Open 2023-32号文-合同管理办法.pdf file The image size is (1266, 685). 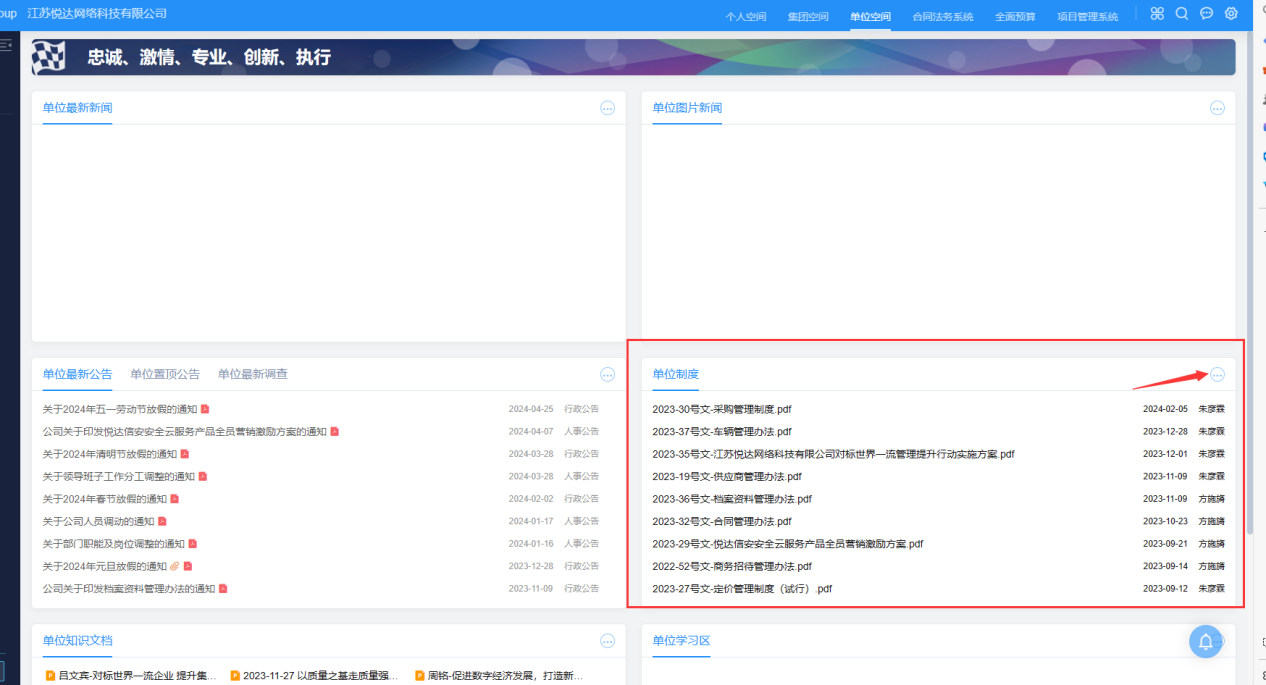722,521
